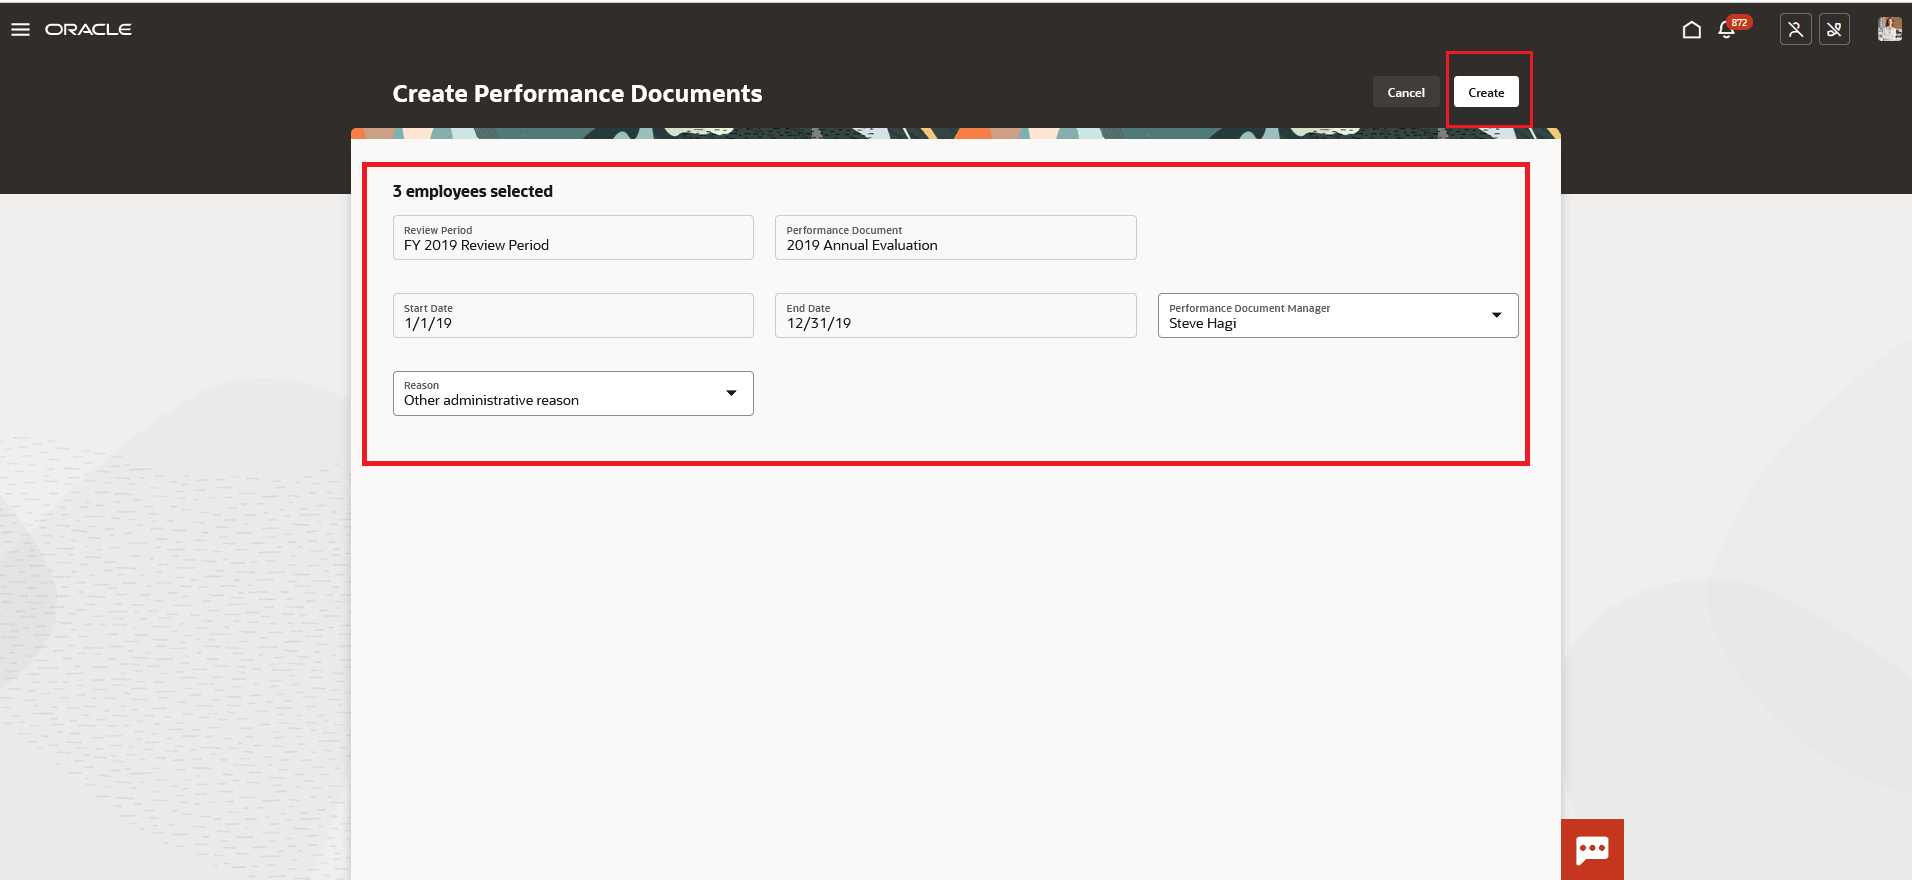Click the End Date field
The height and width of the screenshot is (880, 1912).
click(955, 316)
